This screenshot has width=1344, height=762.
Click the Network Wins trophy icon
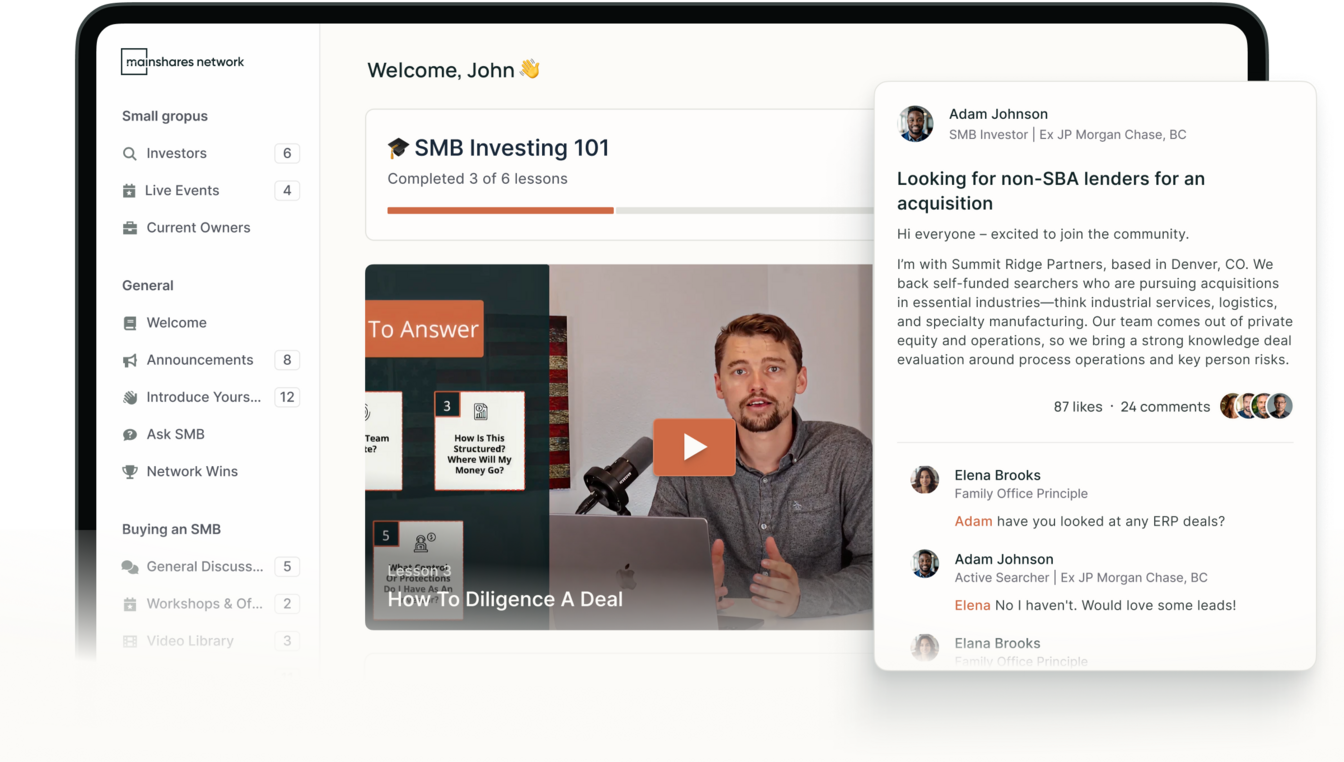coord(129,472)
